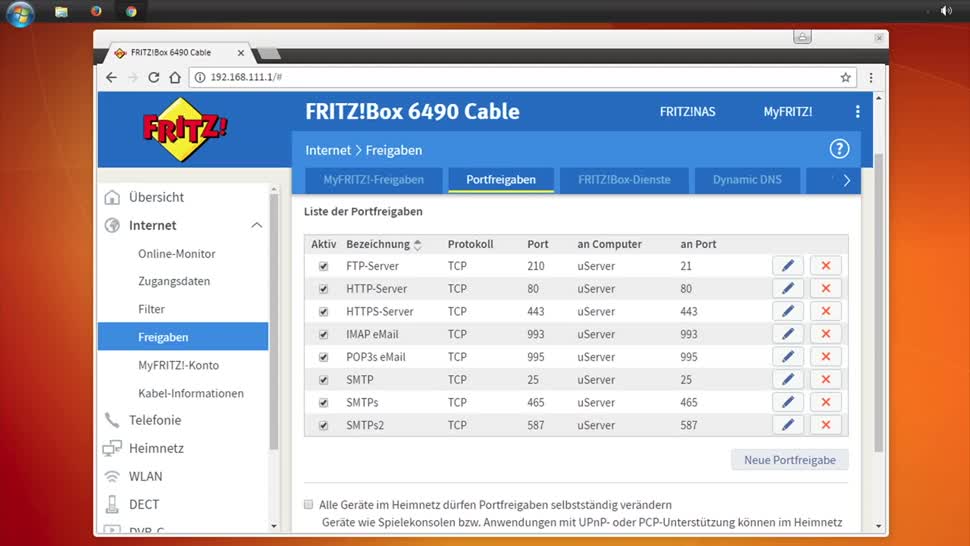The width and height of the screenshot is (970, 546).
Task: Open the help question mark icon
Action: (839, 149)
